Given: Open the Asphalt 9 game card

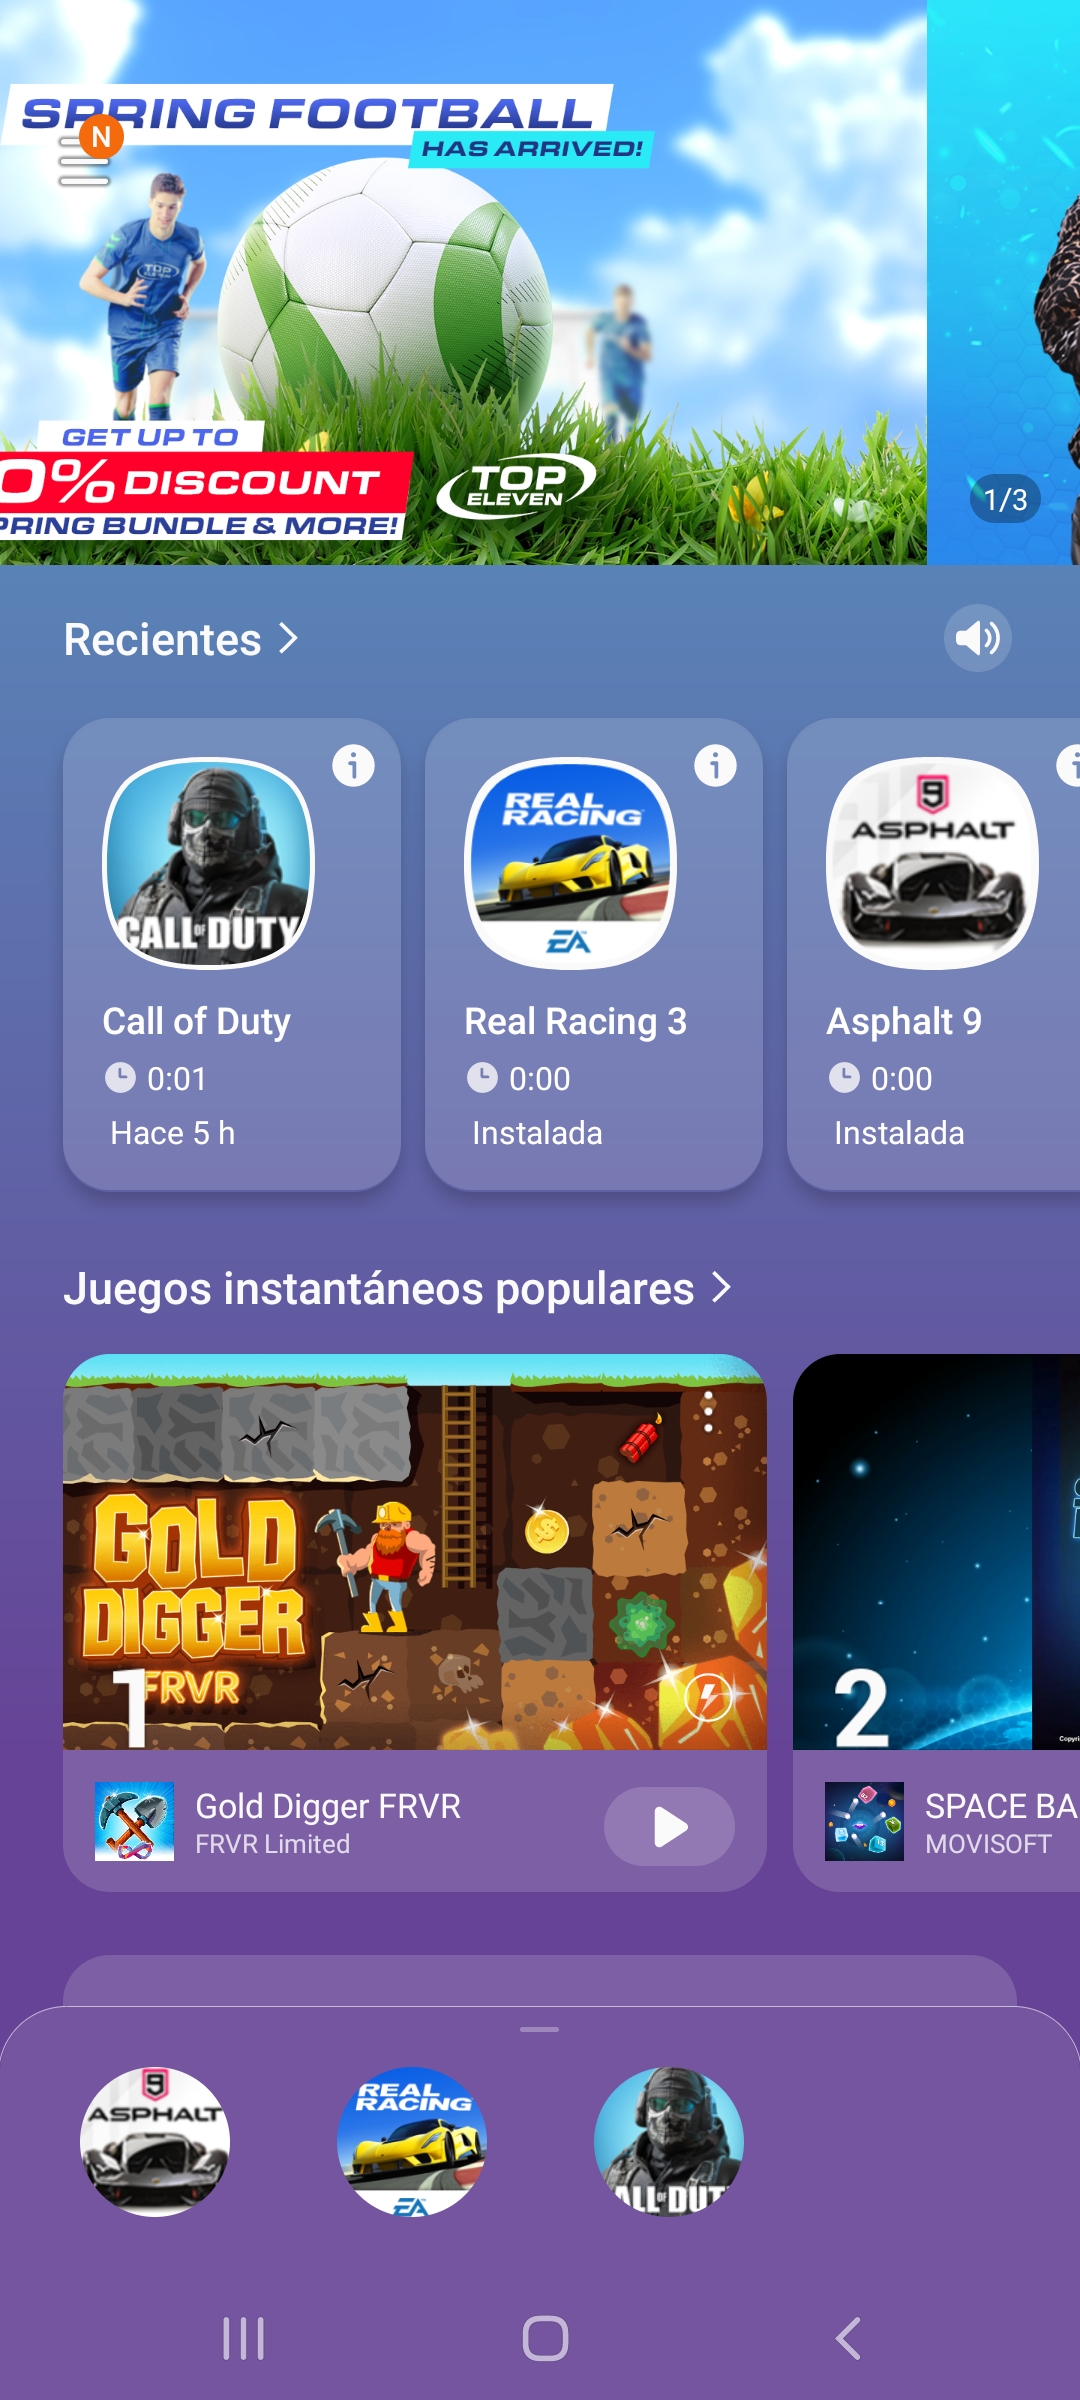Looking at the screenshot, I should click(x=934, y=954).
